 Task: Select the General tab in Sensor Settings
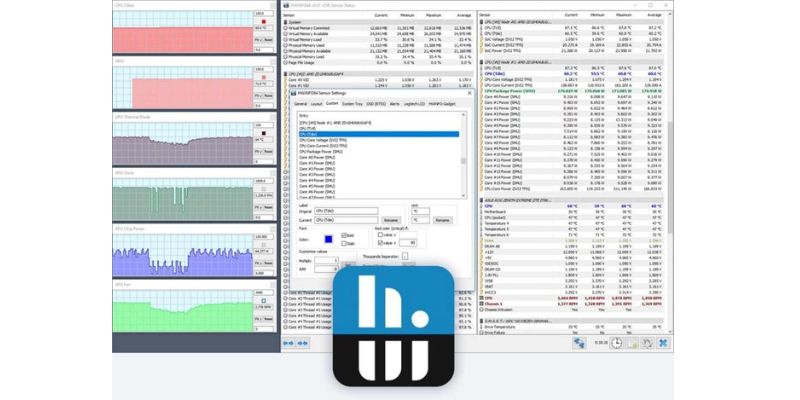coord(301,104)
